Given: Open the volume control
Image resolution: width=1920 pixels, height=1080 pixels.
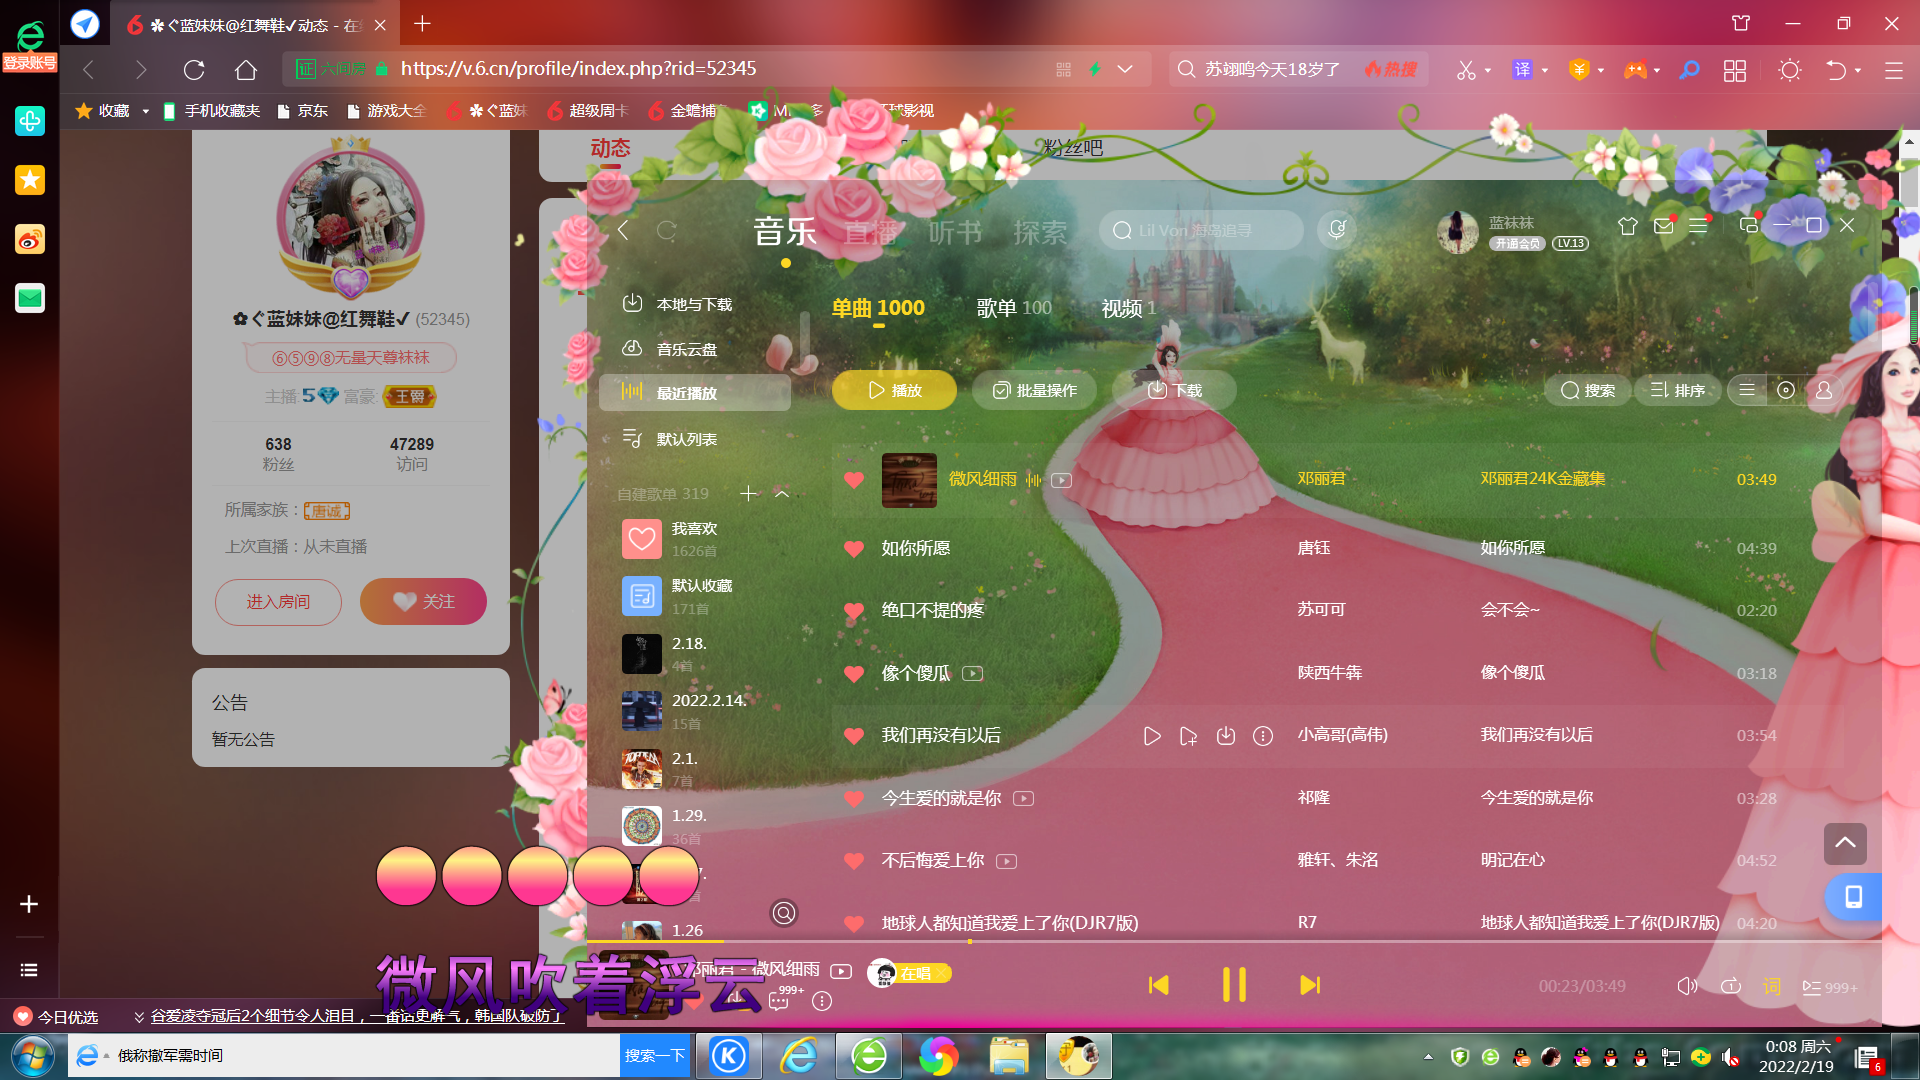Looking at the screenshot, I should pos(1687,986).
